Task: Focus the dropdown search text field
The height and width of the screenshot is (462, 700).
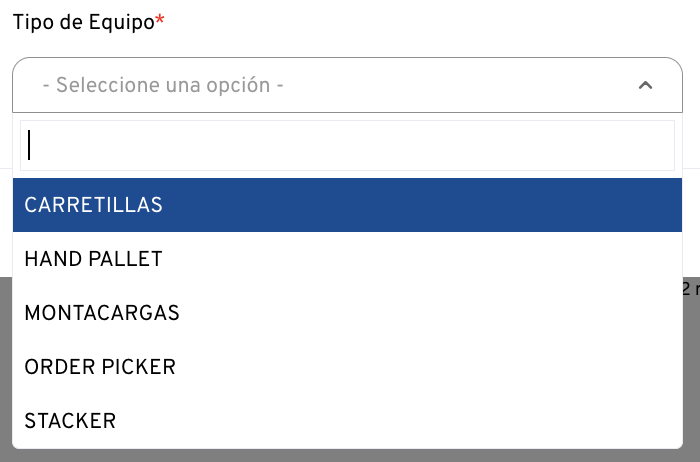Action: click(347, 146)
